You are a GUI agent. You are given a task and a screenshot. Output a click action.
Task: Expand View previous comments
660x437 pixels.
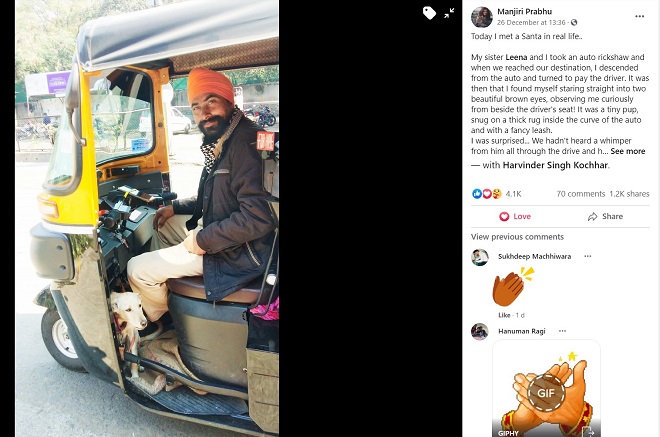[517, 237]
